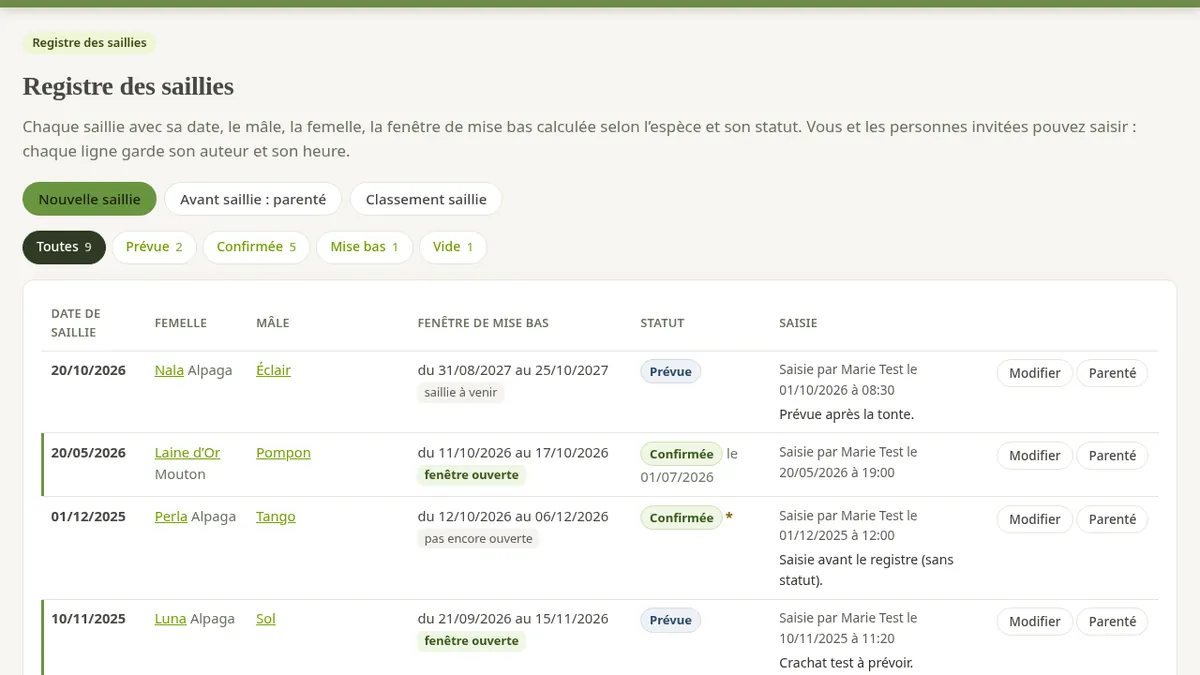The width and height of the screenshot is (1200, 675).
Task: Click the window du 11/10/2026 au 17/10/2026
Action: pyautogui.click(x=513, y=453)
